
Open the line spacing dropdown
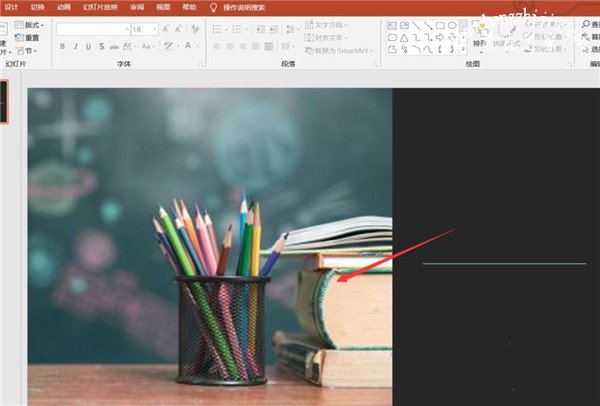pos(292,29)
